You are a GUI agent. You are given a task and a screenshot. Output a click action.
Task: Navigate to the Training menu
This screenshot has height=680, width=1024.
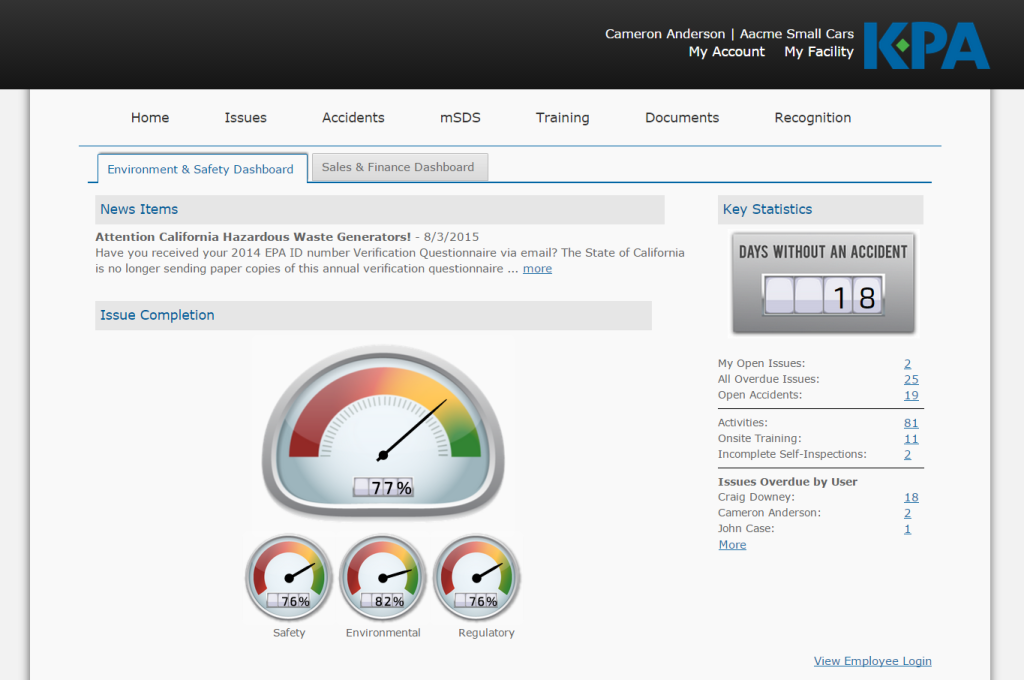562,118
